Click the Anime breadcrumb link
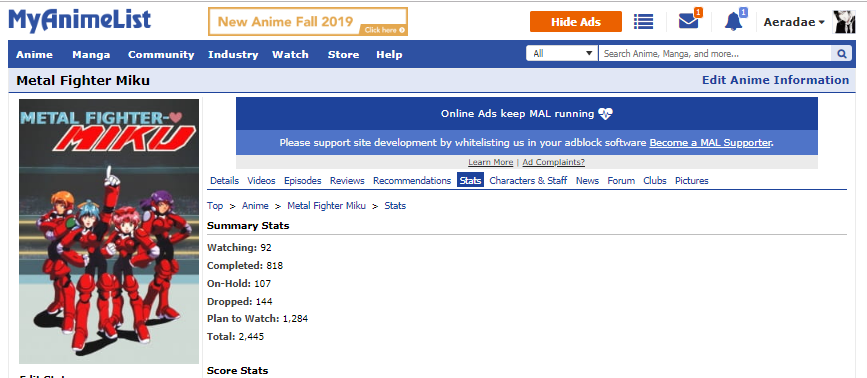867x378 pixels. (255, 206)
